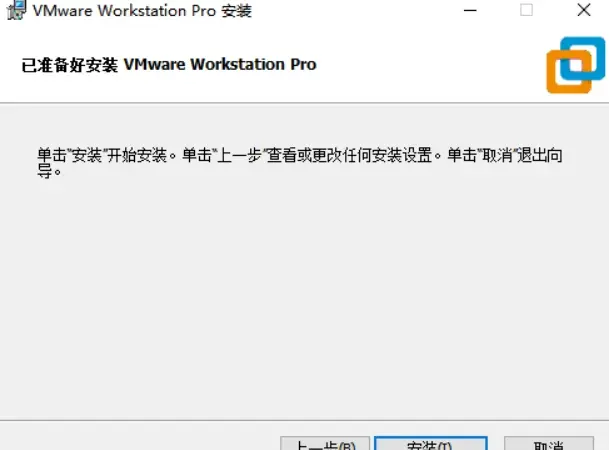Minimize the VMware Workstation Pro installer window

coord(470,10)
